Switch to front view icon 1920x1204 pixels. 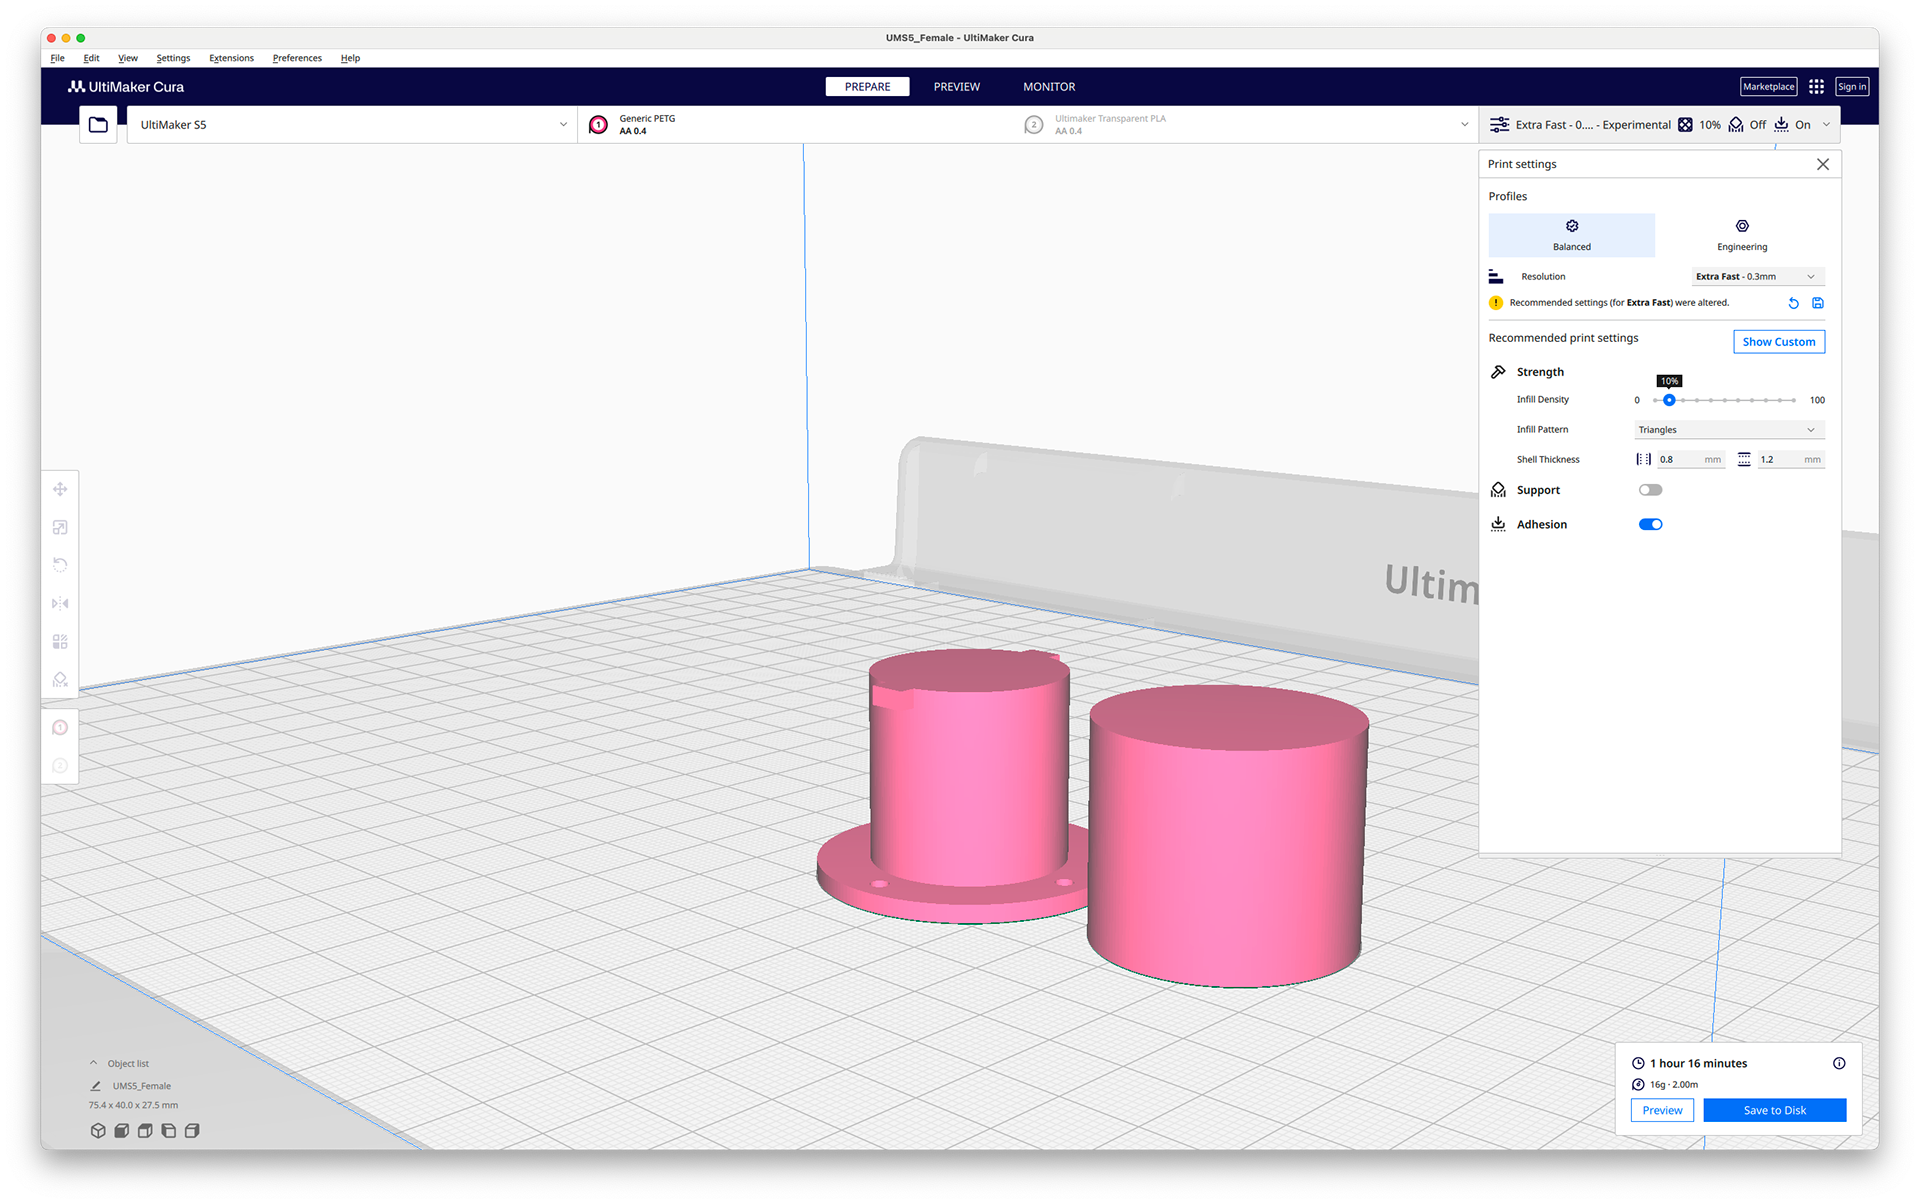click(121, 1130)
